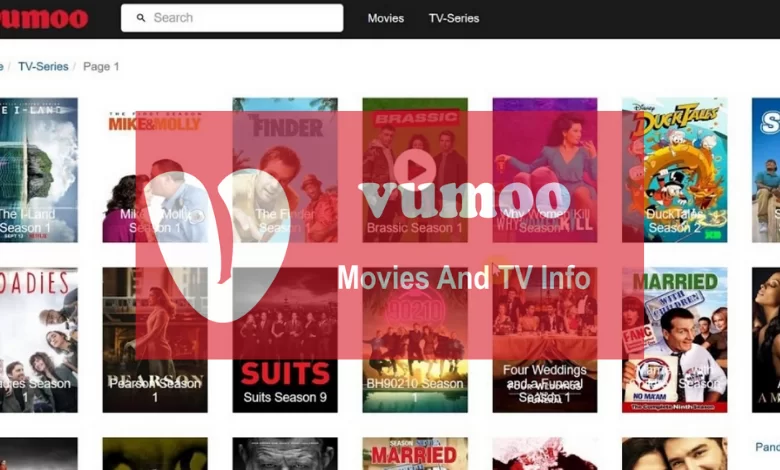Click the Vumoo logo in header
Viewport: 780px width, 470px height.
[x=44, y=18]
